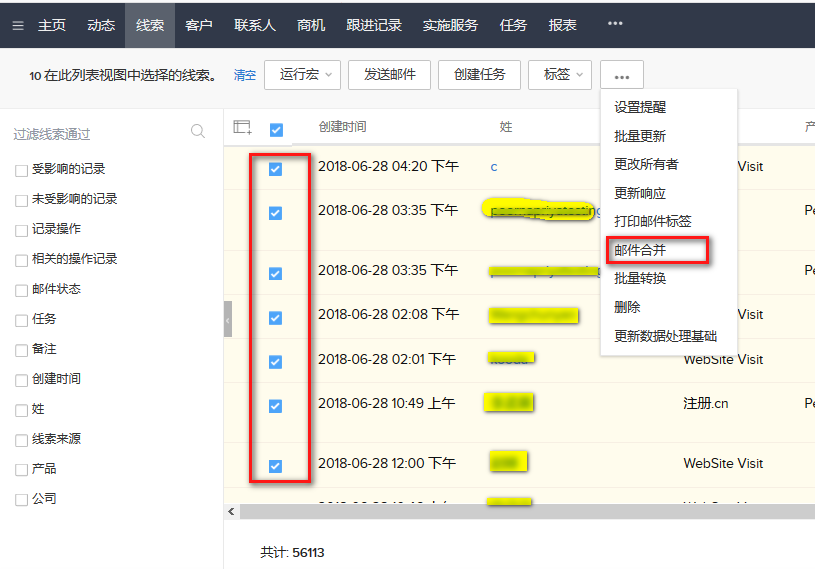Open the hamburger navigation menu

tap(18, 26)
